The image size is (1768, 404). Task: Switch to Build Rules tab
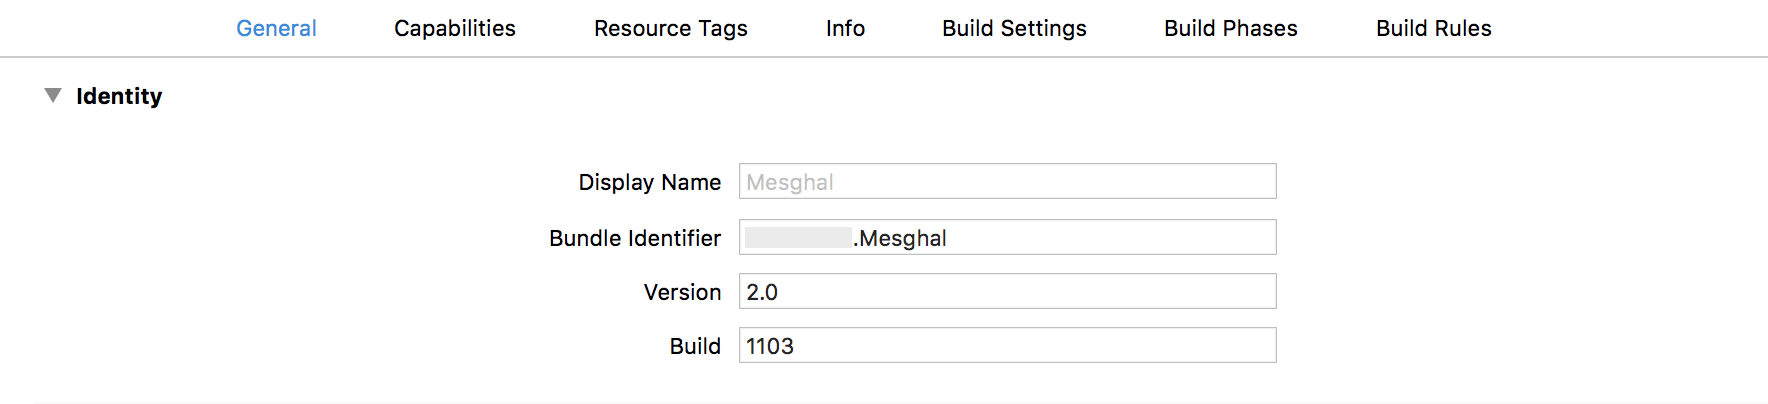tap(1433, 28)
